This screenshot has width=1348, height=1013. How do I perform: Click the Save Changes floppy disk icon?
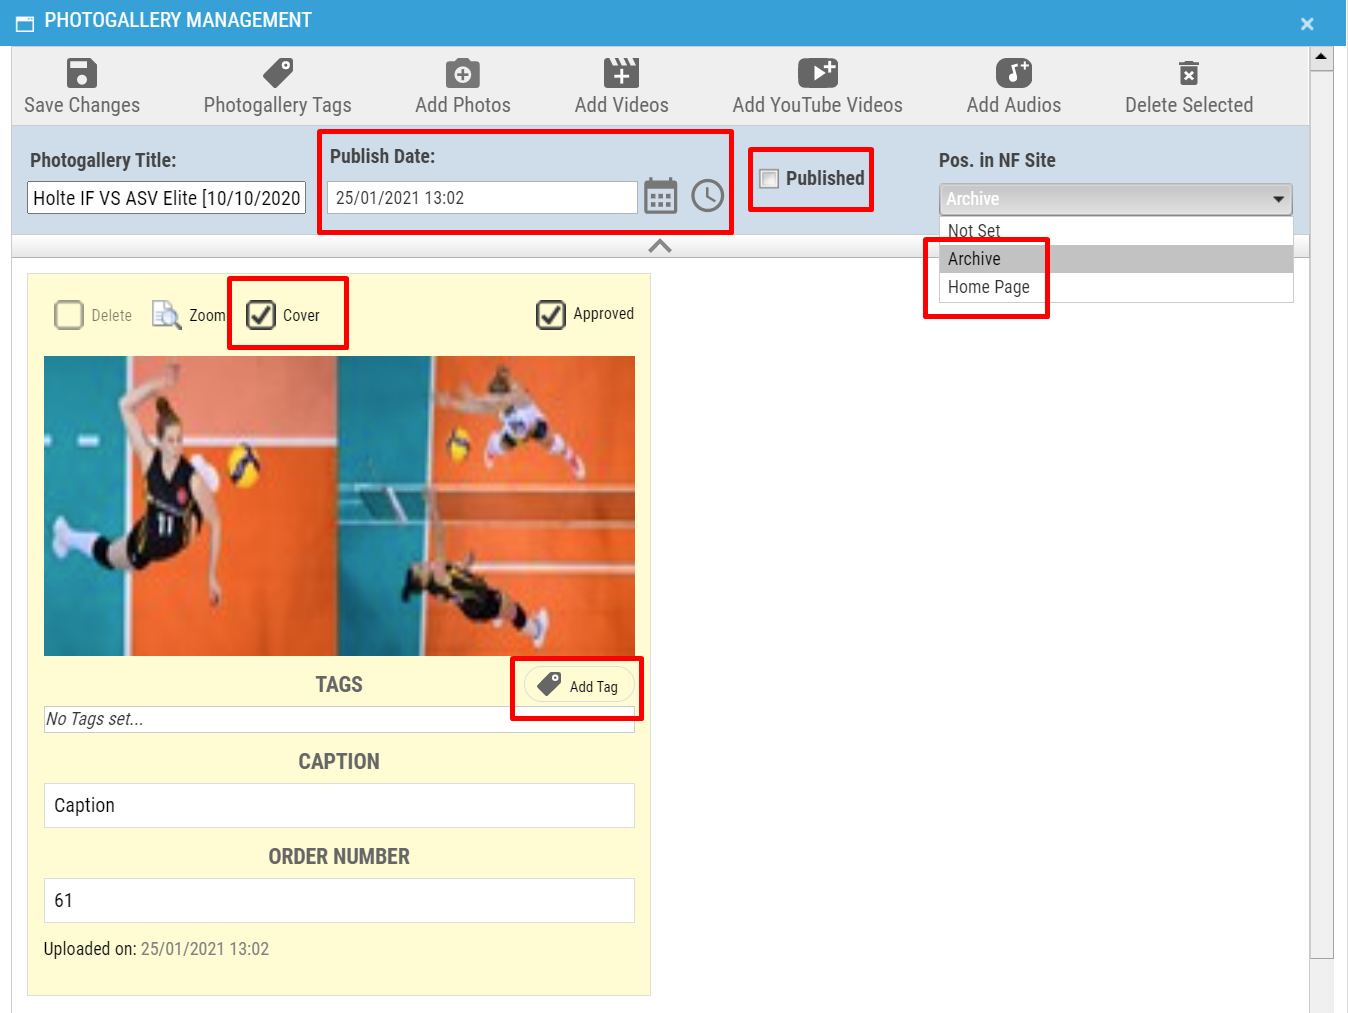click(x=81, y=73)
